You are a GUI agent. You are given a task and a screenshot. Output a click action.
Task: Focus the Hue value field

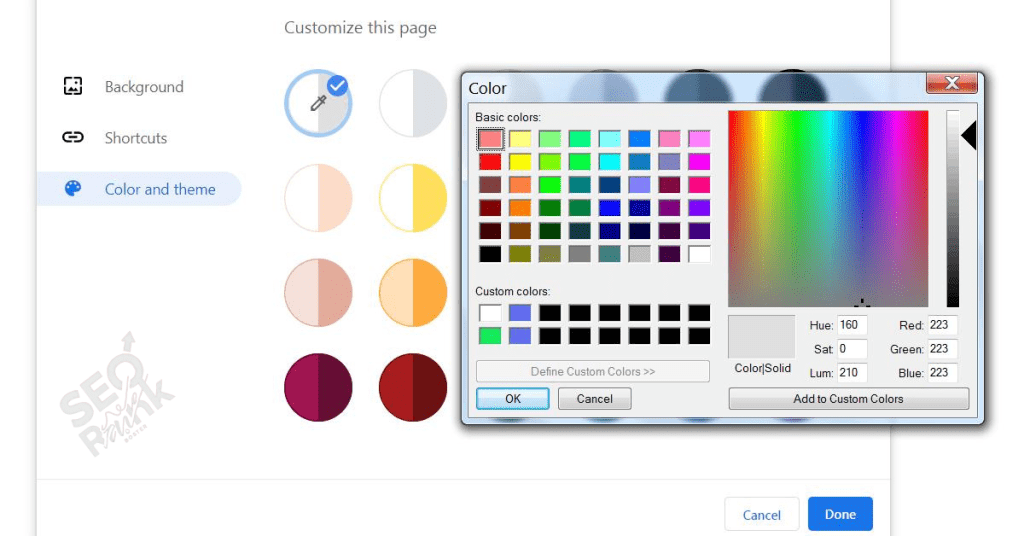(x=852, y=325)
